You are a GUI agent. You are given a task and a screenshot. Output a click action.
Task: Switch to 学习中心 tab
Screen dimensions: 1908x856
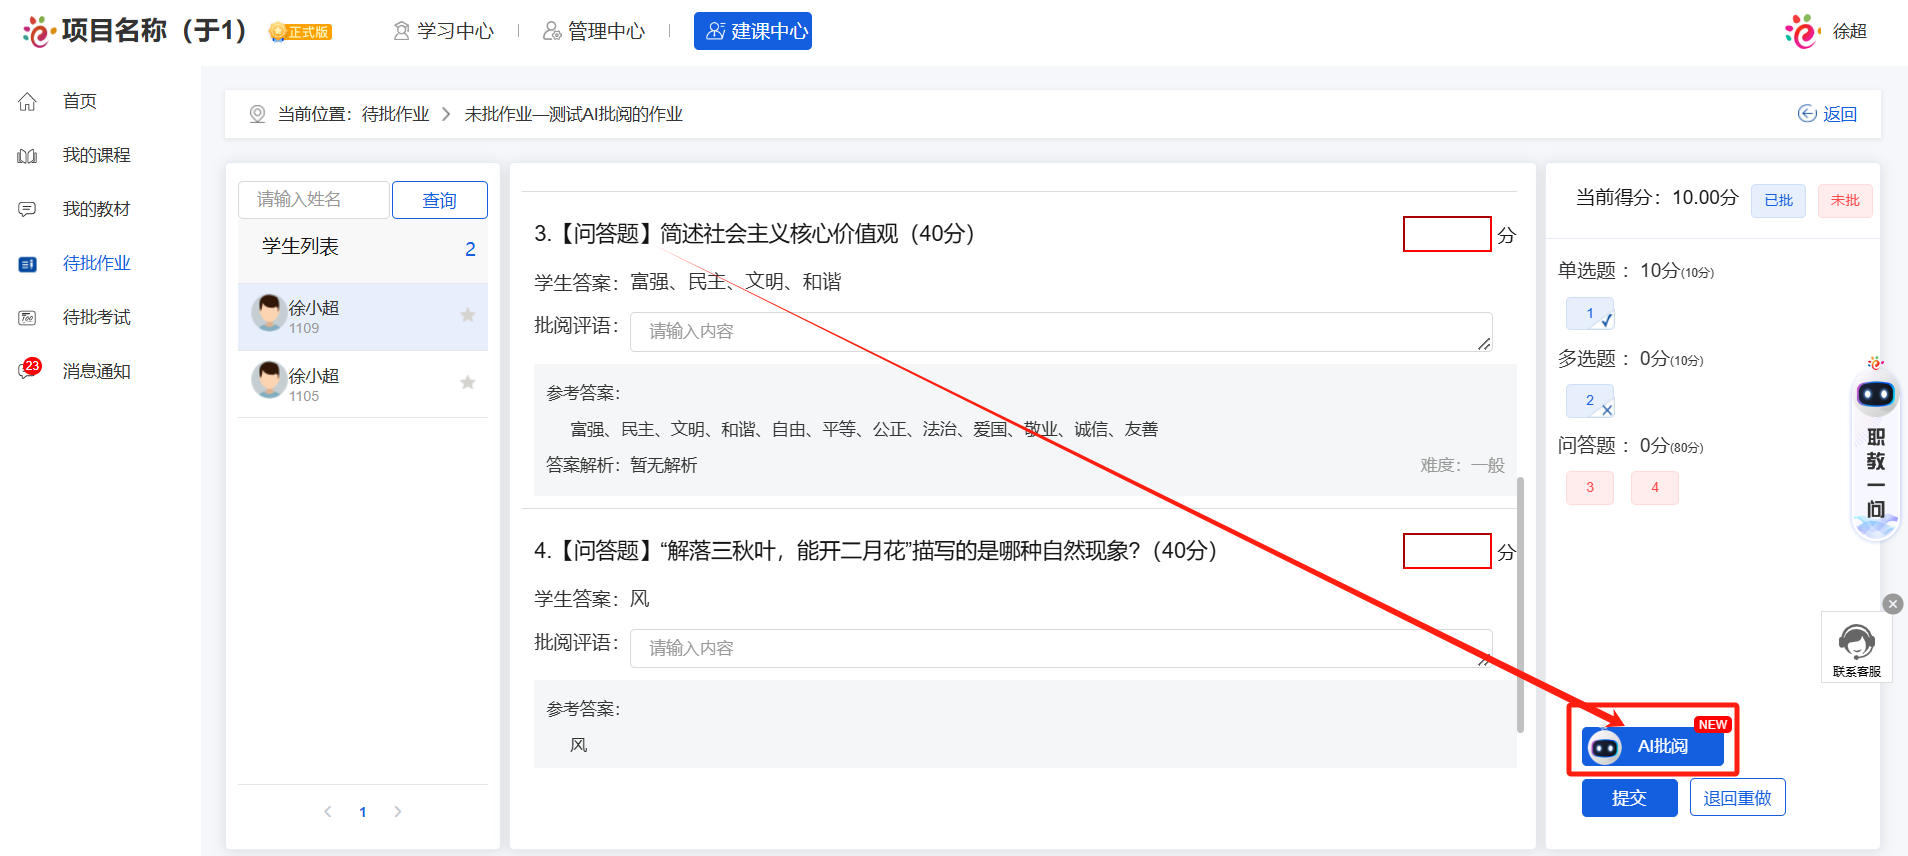point(443,31)
